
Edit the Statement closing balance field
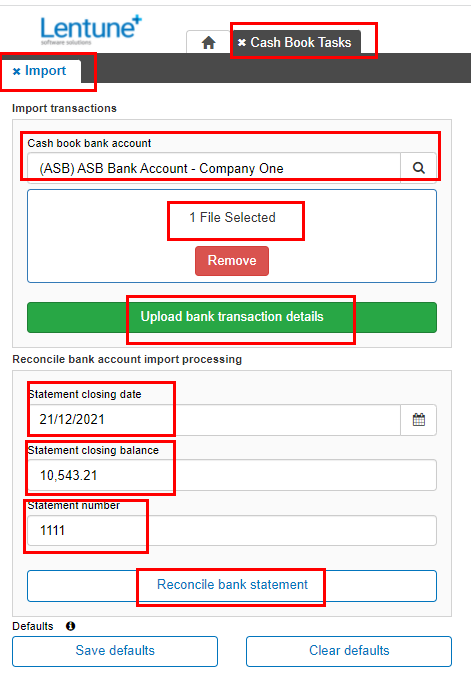(x=232, y=475)
